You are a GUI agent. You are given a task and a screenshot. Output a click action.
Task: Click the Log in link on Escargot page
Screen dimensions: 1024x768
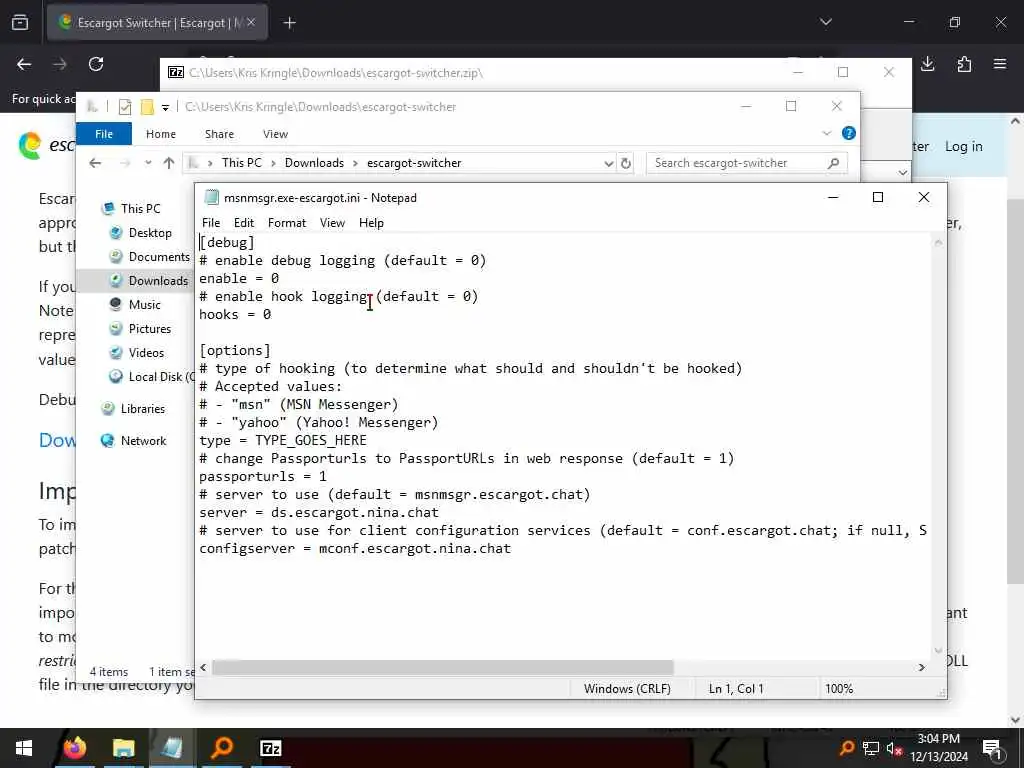pyautogui.click(x=963, y=146)
